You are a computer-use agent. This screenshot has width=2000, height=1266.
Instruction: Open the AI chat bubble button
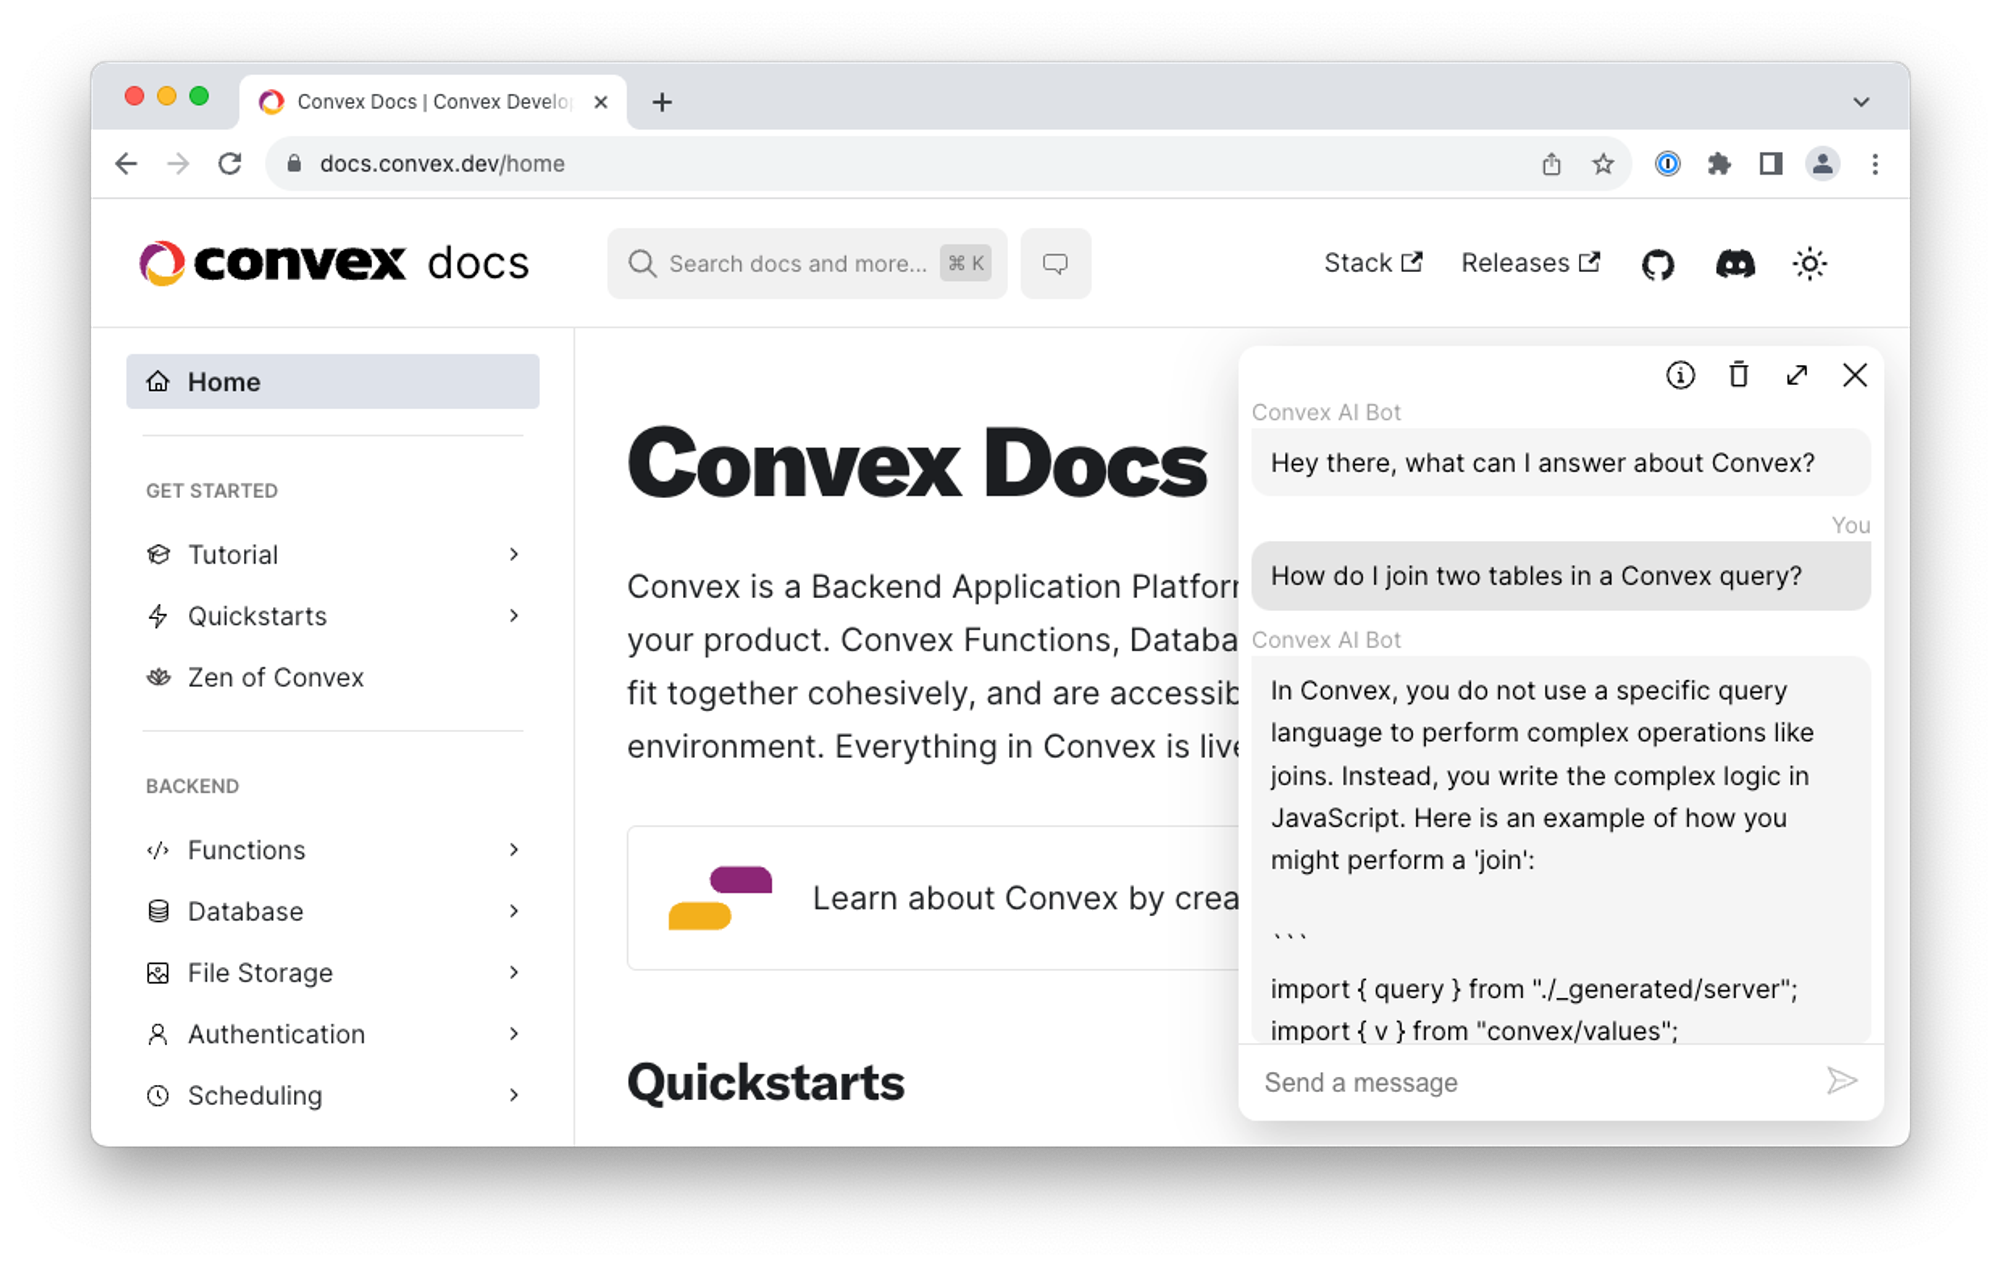tap(1055, 264)
